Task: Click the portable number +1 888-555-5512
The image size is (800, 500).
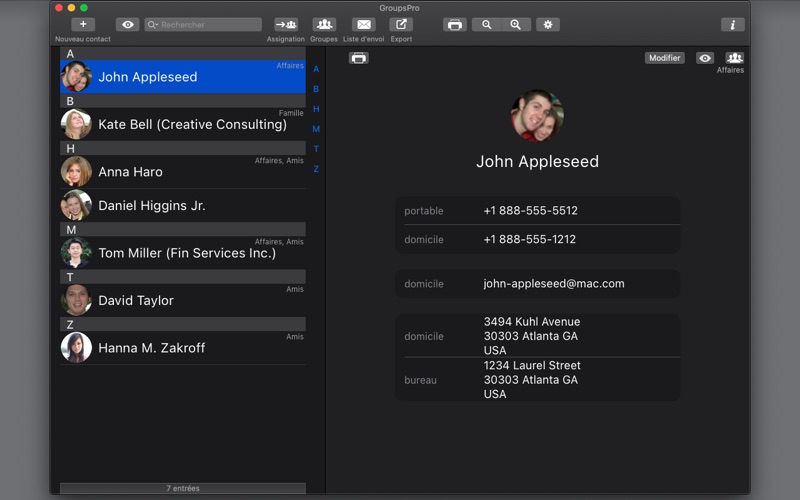Action: pyautogui.click(x=531, y=211)
